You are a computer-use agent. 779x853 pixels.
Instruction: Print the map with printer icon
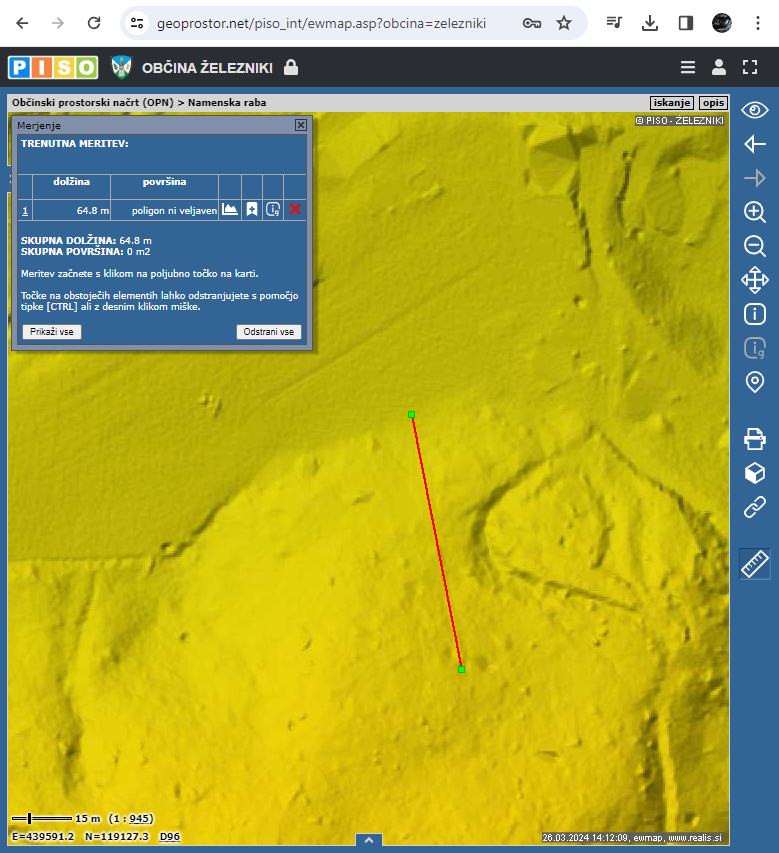point(755,438)
